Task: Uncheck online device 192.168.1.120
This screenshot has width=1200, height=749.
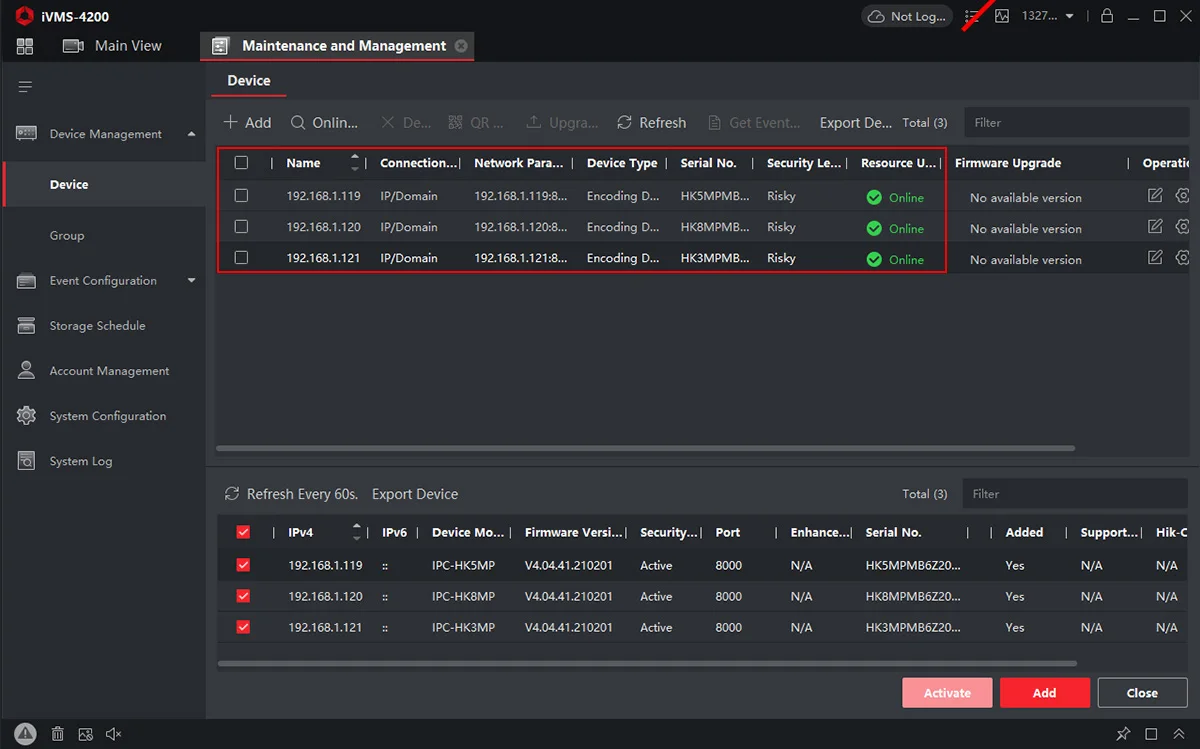Action: 243,596
